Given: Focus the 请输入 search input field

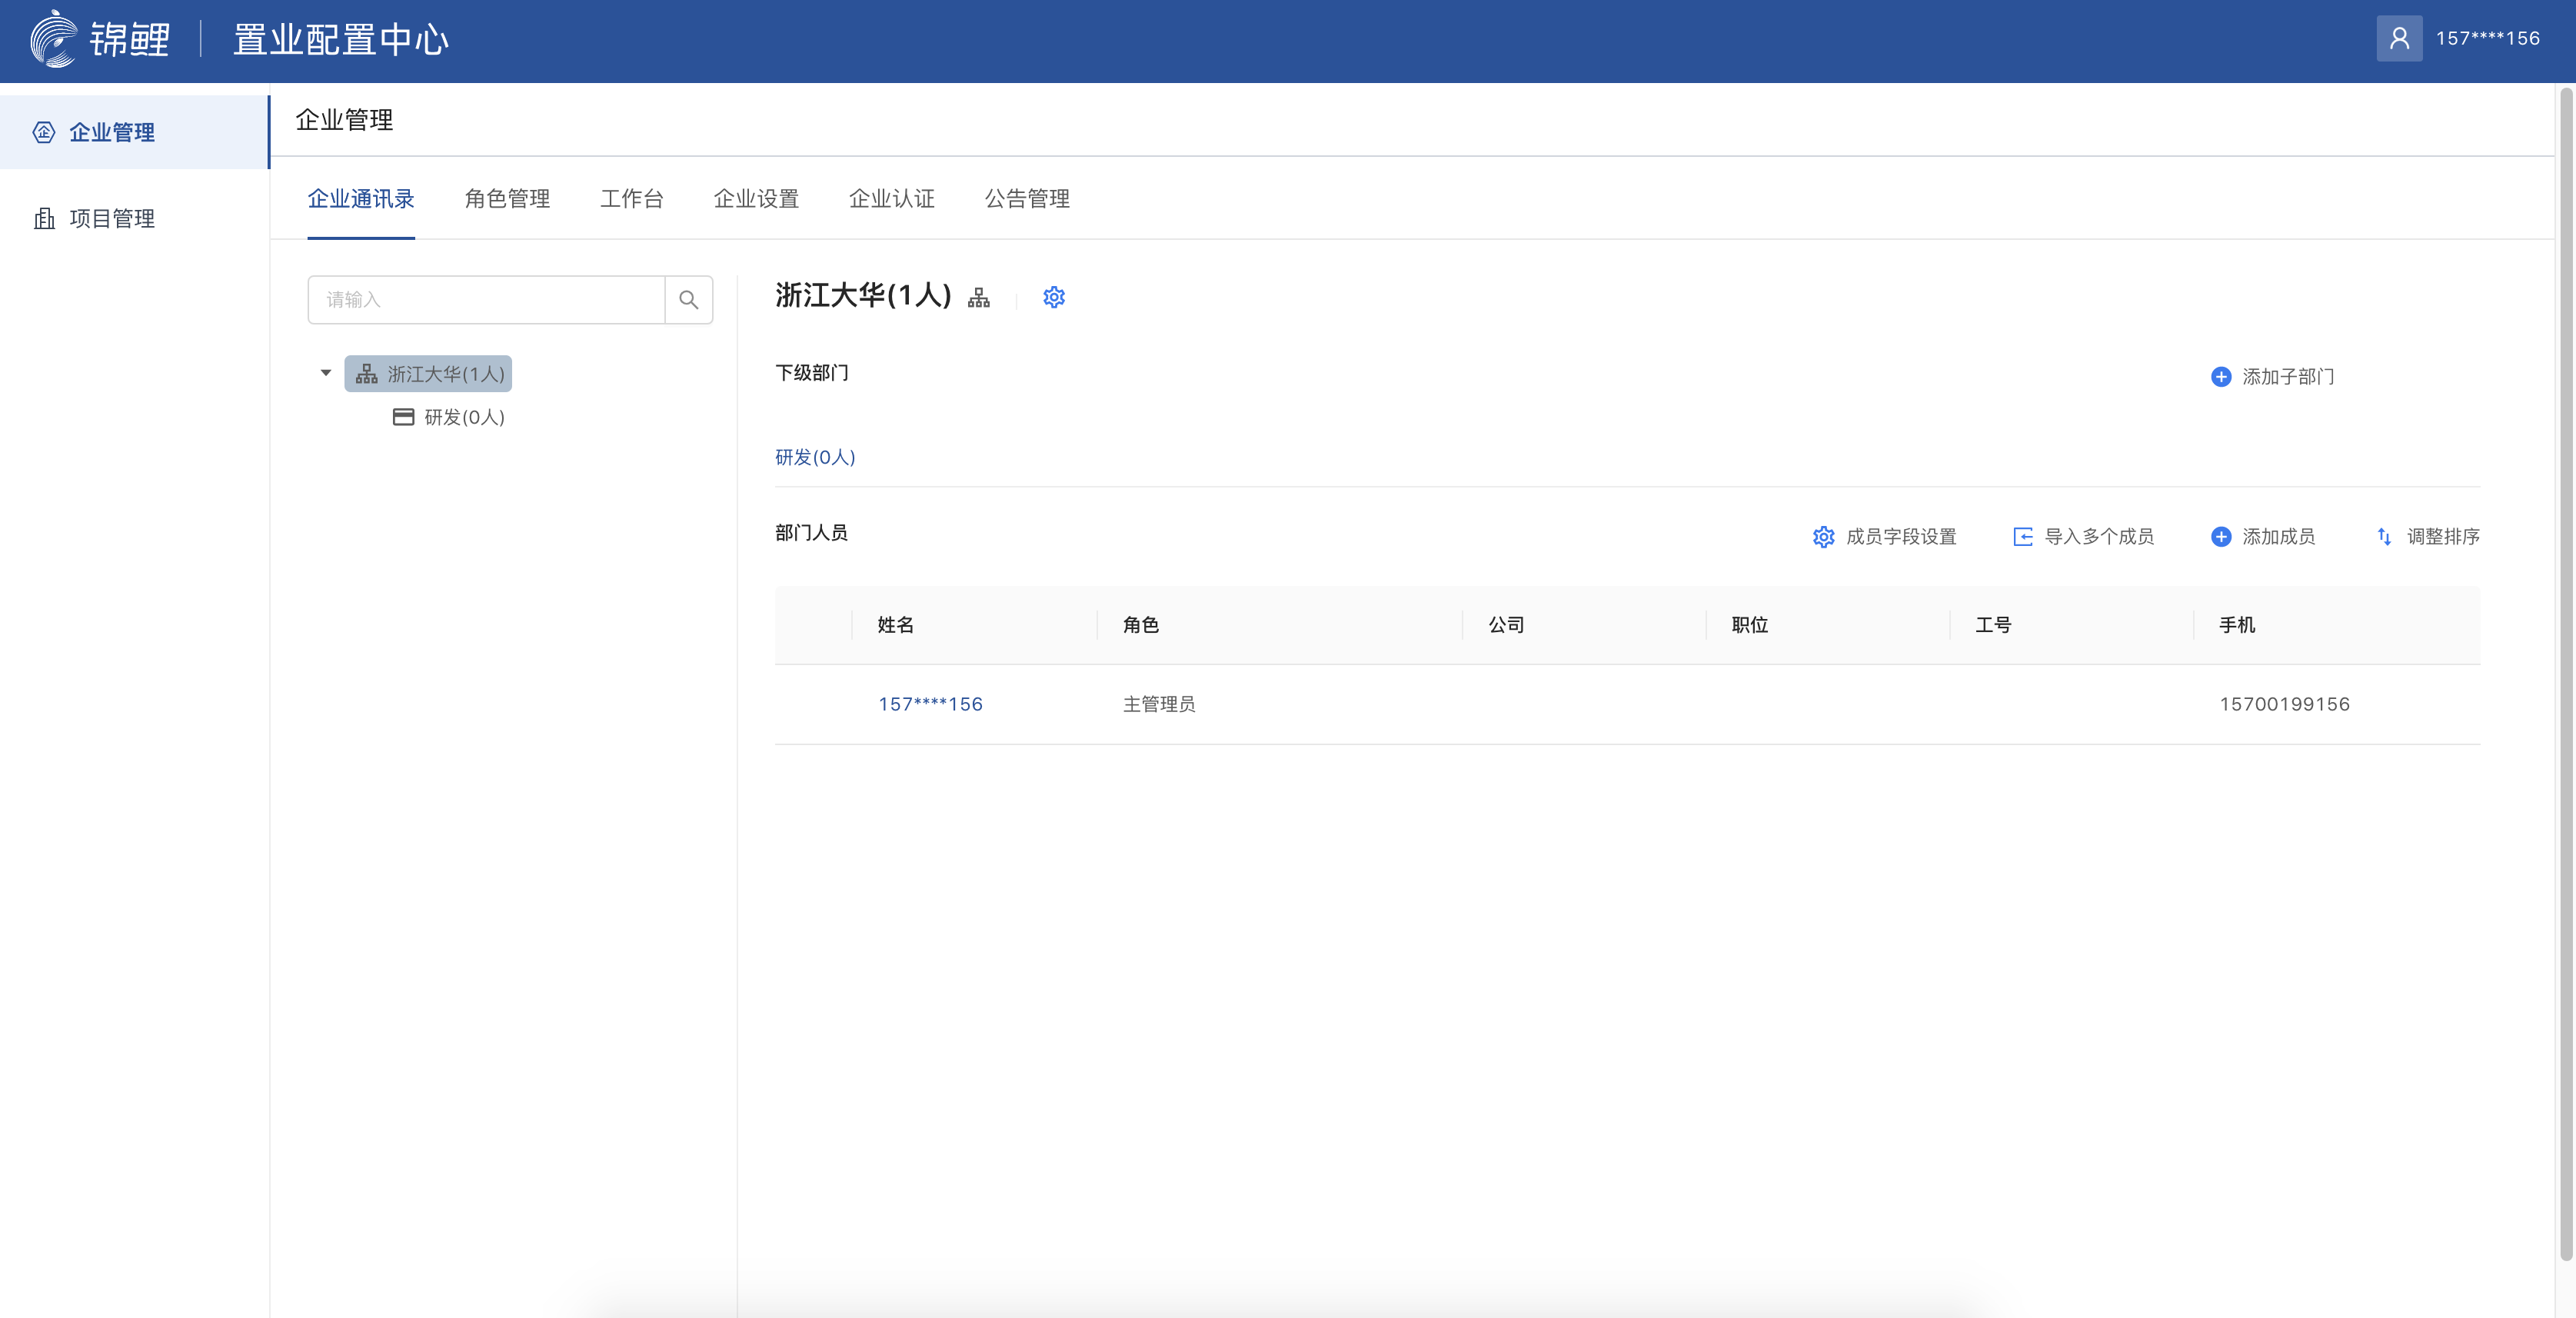Looking at the screenshot, I should [x=486, y=300].
